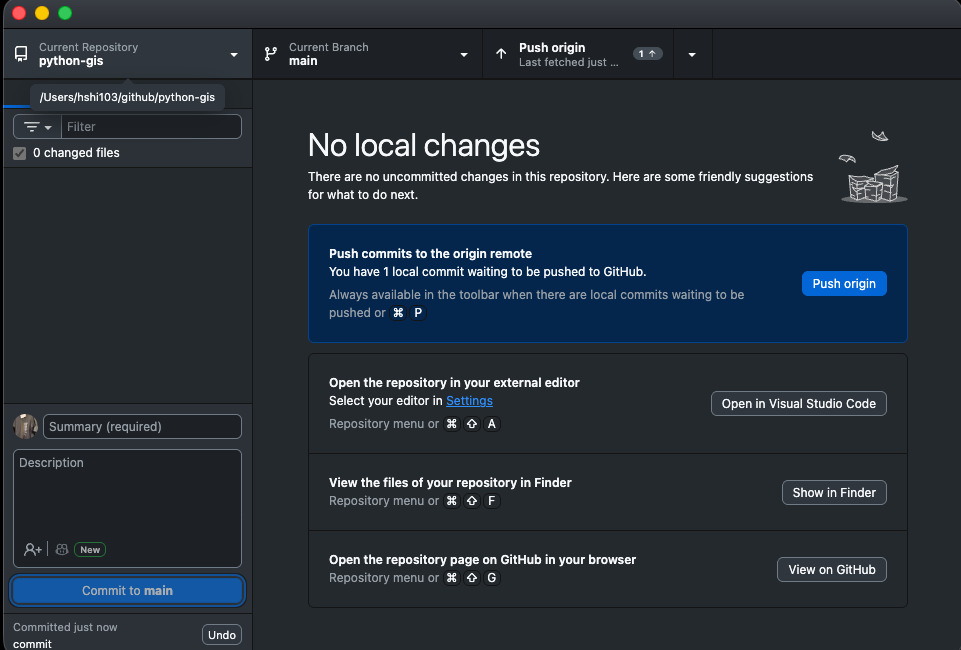Undo the last commit
The width and height of the screenshot is (961, 650).
click(221, 635)
